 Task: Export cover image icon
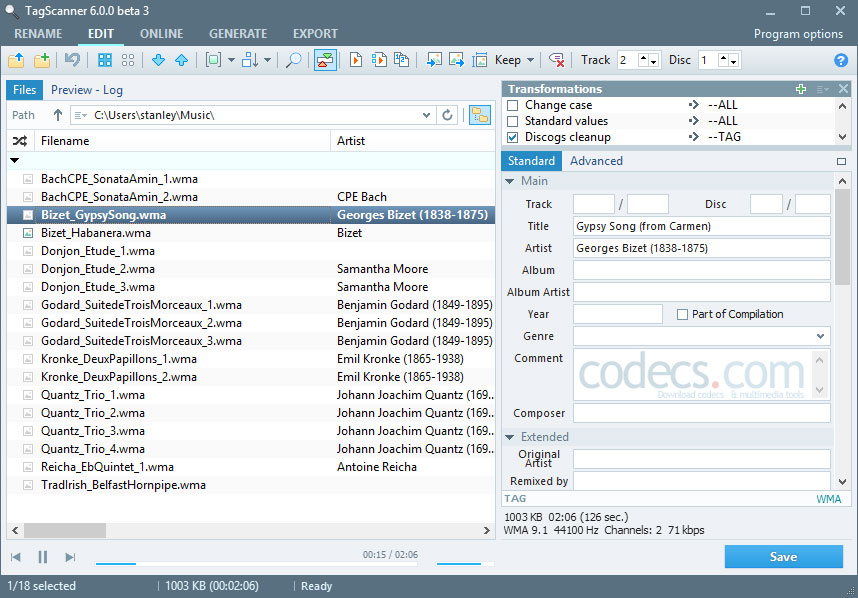coord(456,60)
